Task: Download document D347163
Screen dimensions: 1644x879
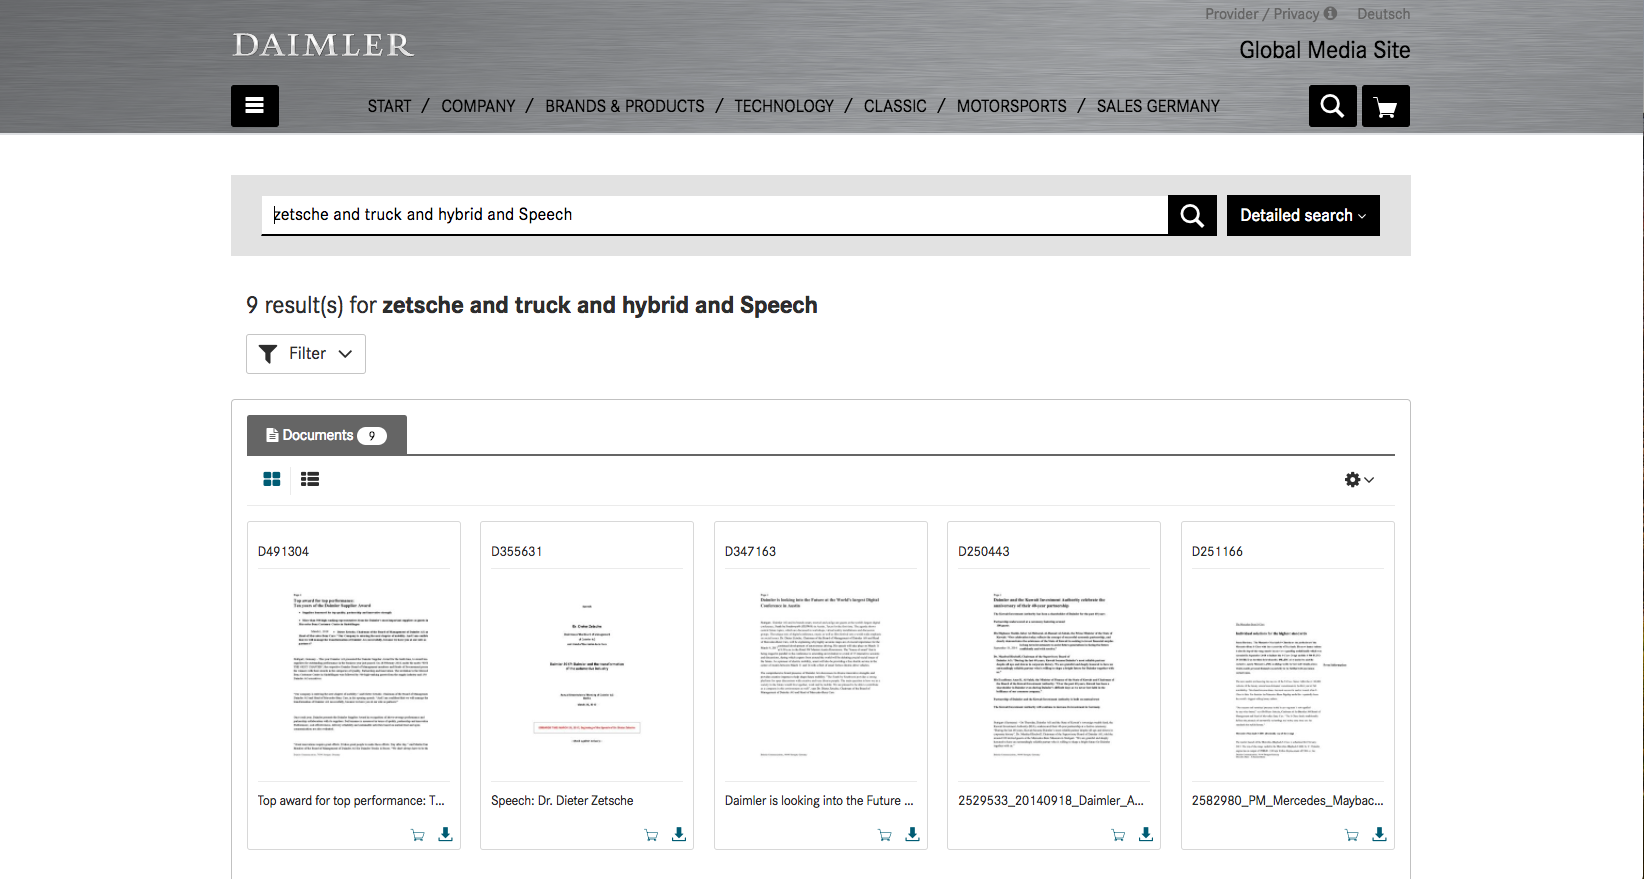Action: click(913, 834)
